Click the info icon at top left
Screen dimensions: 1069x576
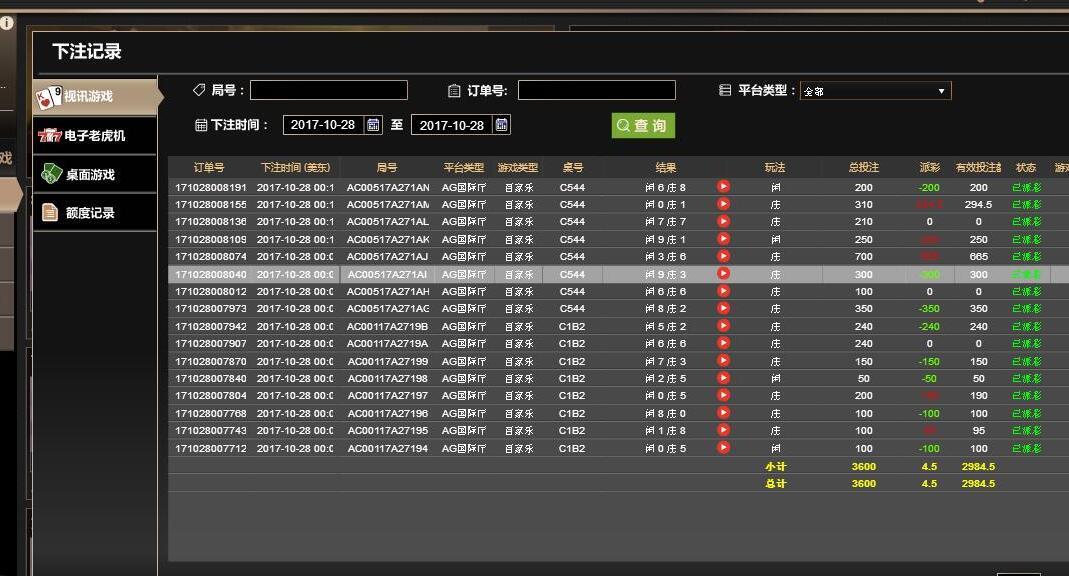pyautogui.click(x=7, y=22)
